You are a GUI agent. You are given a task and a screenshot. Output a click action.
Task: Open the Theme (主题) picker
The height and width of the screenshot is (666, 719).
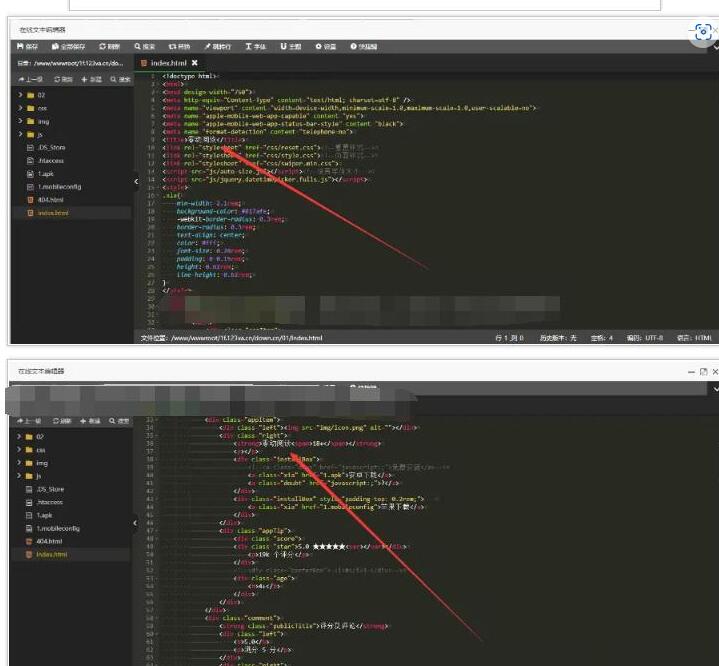pos(291,46)
